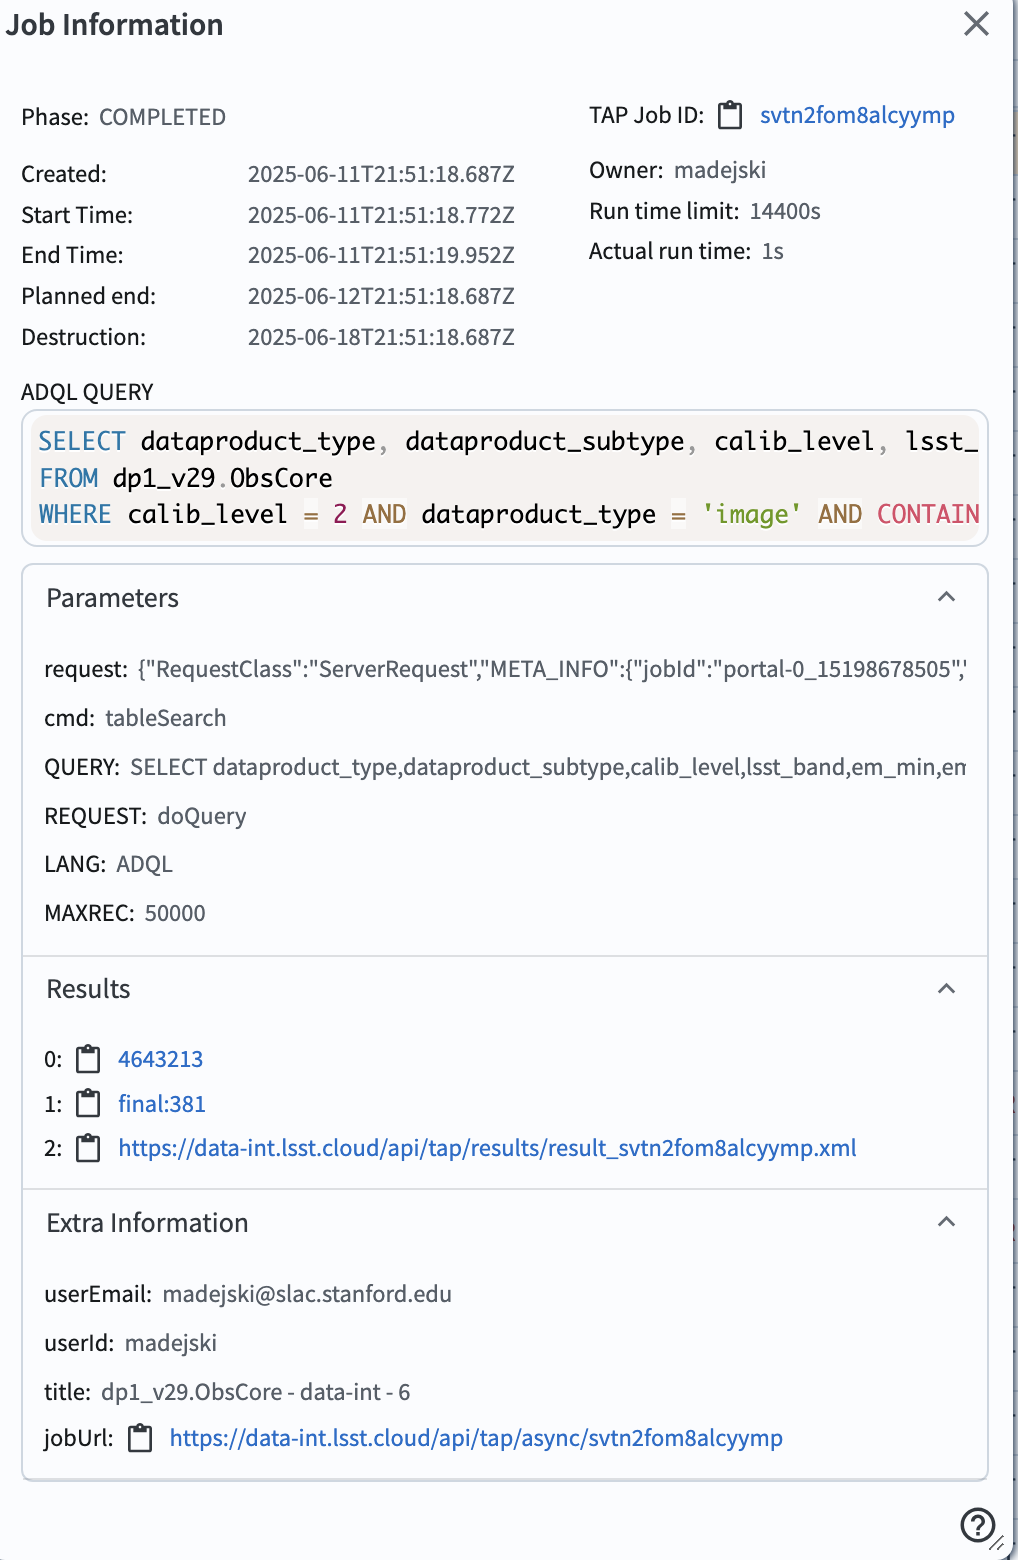Image resolution: width=1018 pixels, height=1560 pixels.
Task: Collapse the Parameters section
Action: (x=946, y=597)
